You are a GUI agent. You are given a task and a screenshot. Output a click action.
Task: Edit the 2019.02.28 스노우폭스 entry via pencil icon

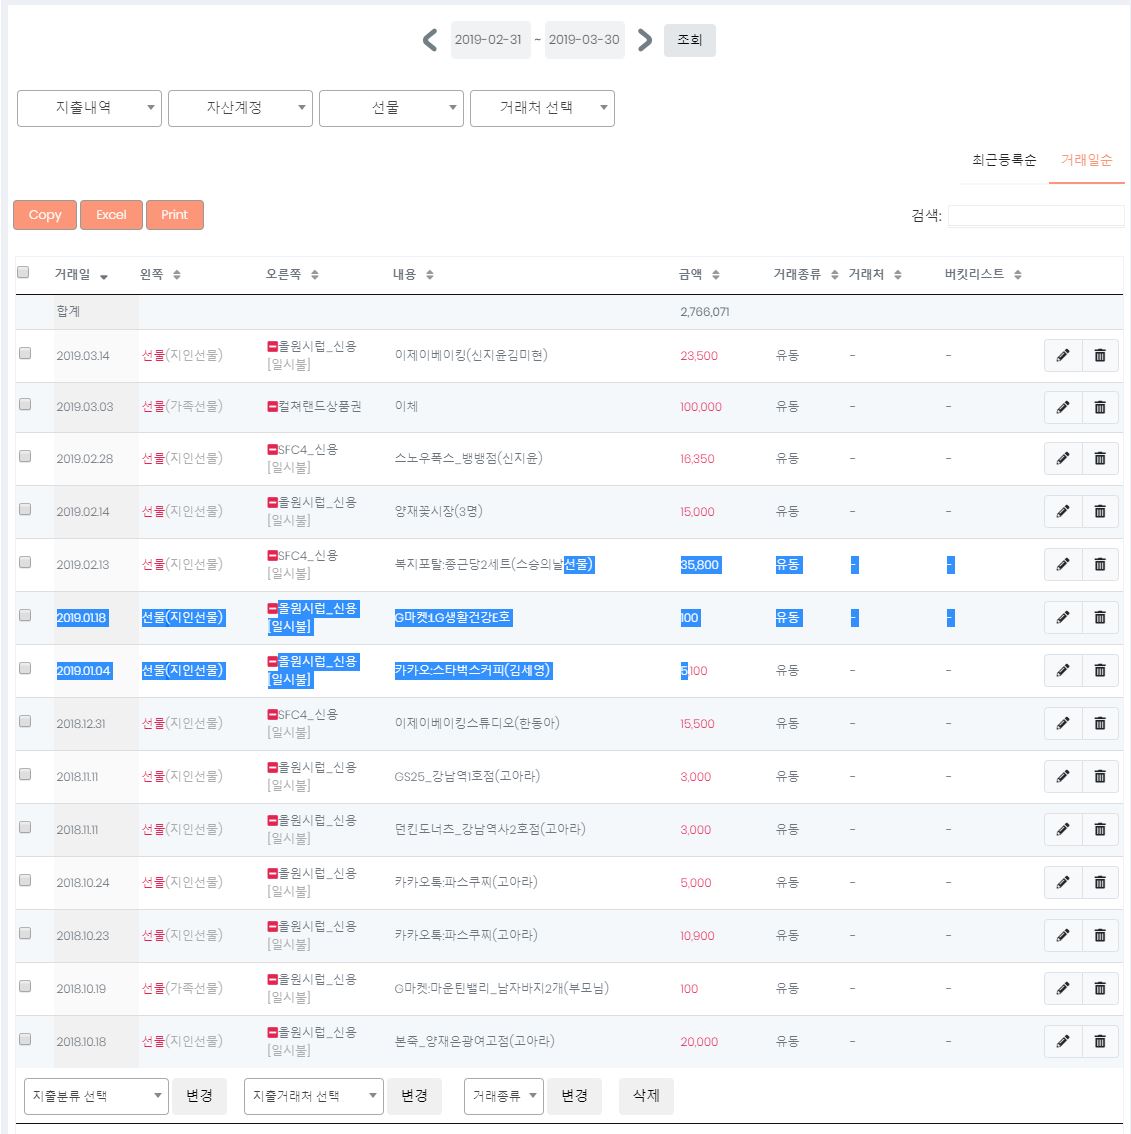coord(1063,458)
